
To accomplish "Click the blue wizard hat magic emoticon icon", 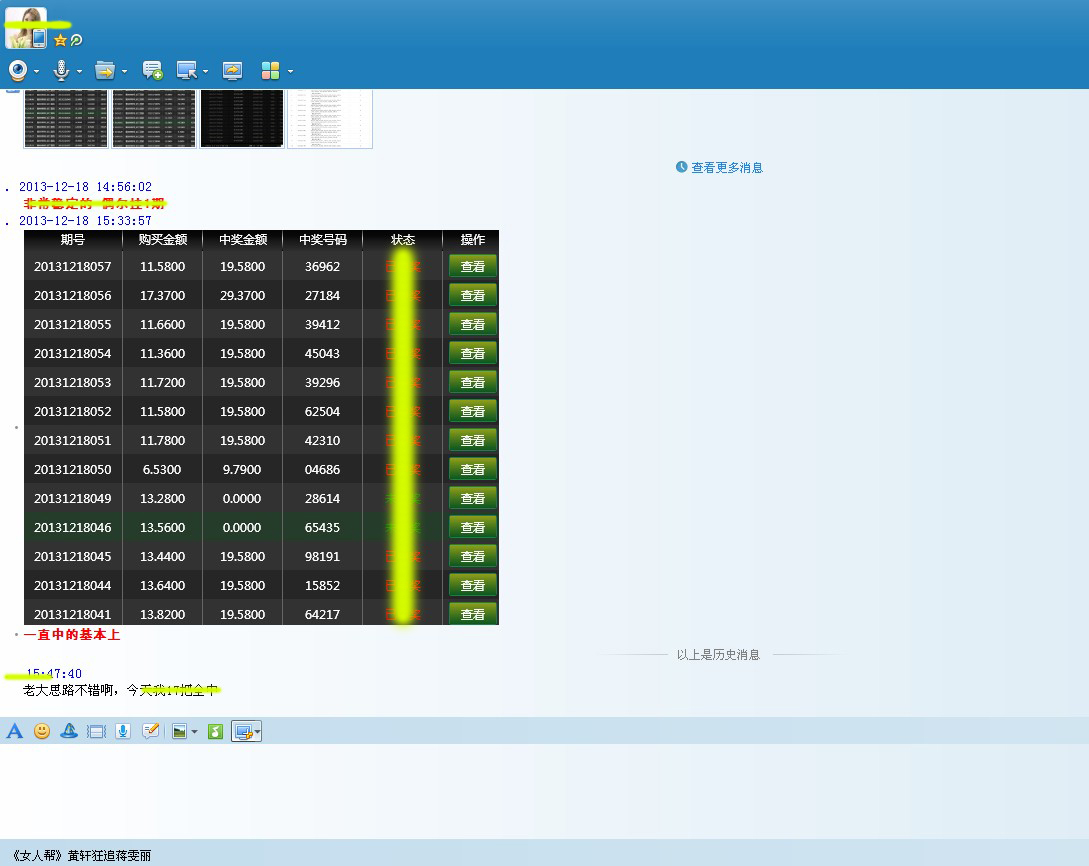I will pos(69,731).
